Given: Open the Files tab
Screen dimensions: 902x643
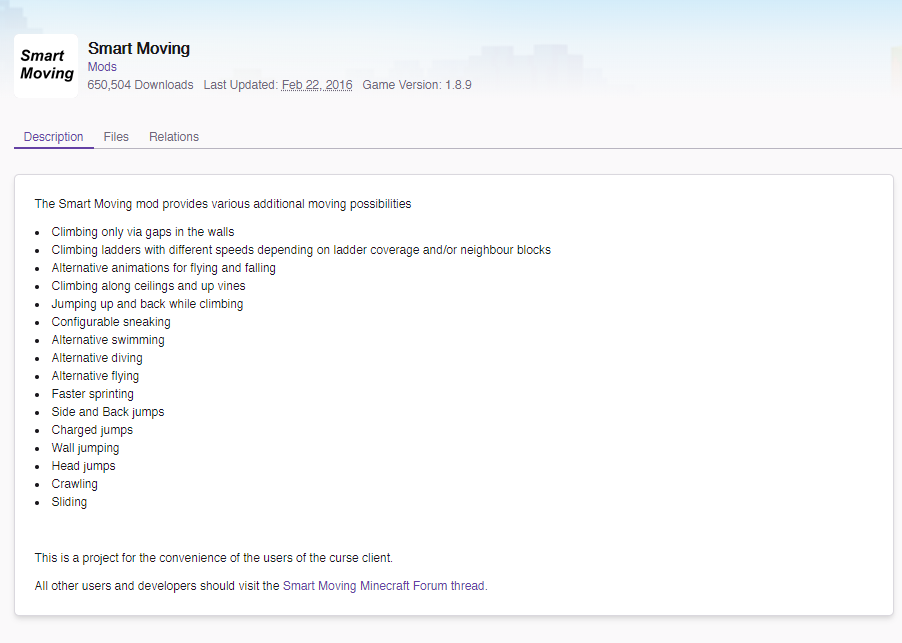Looking at the screenshot, I should coord(116,137).
